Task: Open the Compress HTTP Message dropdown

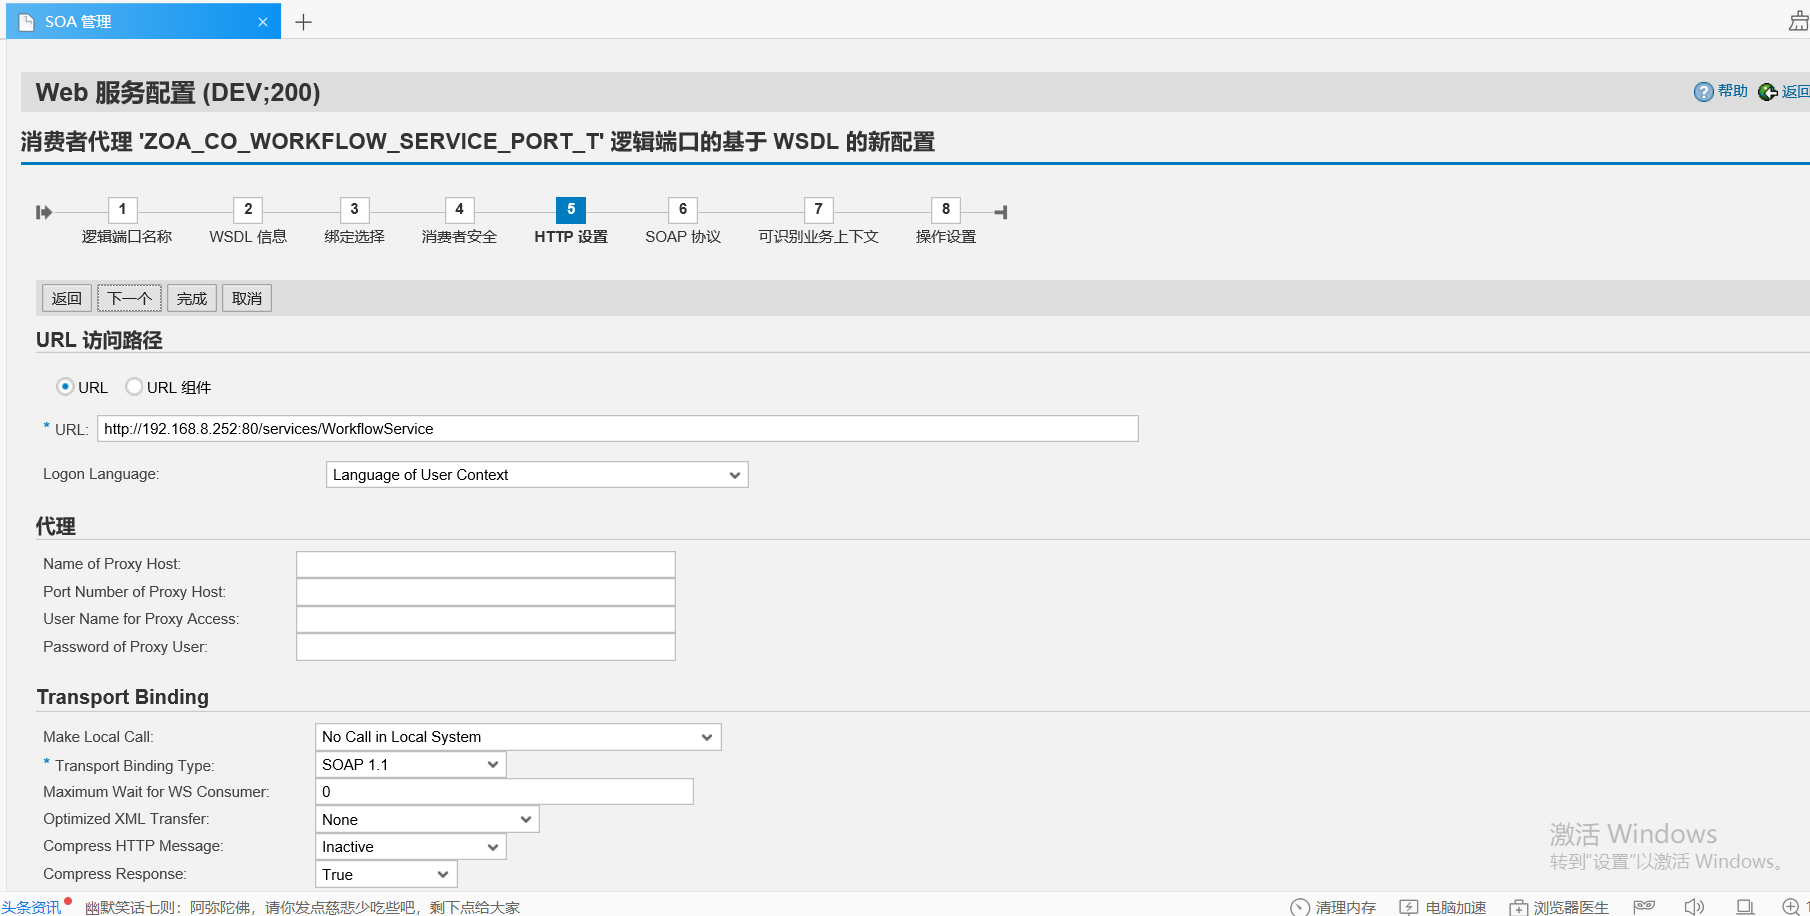Action: tap(492, 846)
